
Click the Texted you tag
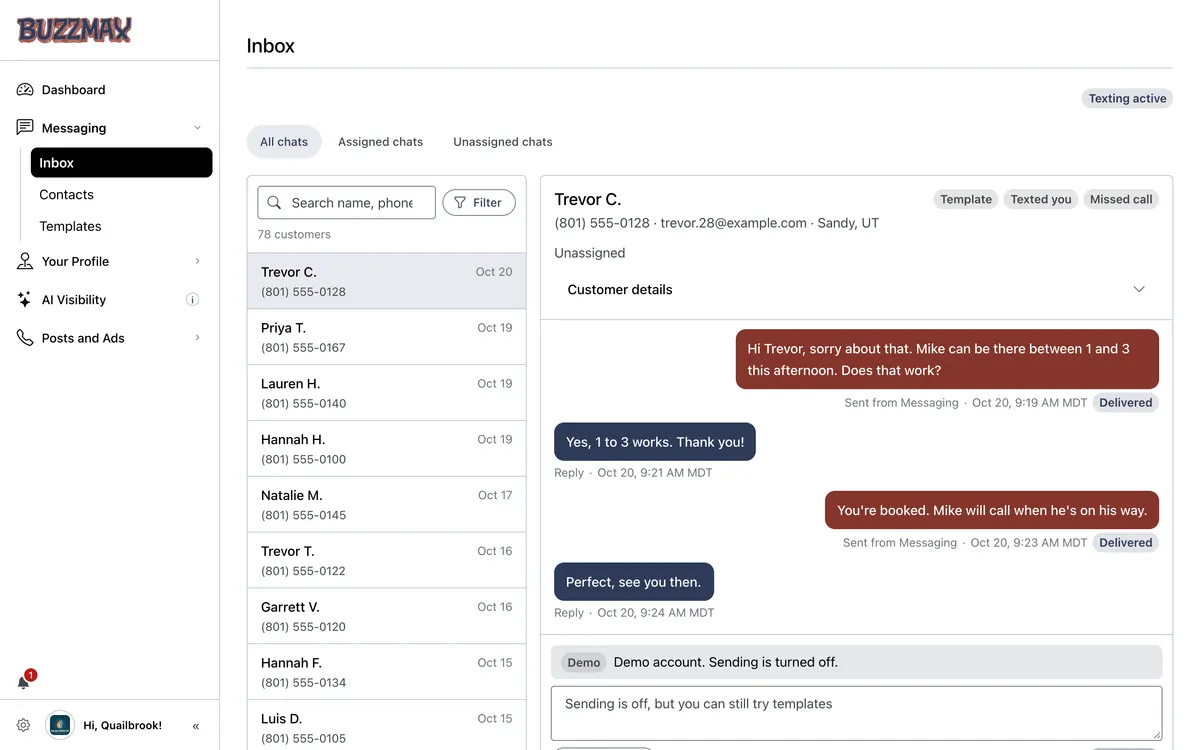pos(1041,200)
